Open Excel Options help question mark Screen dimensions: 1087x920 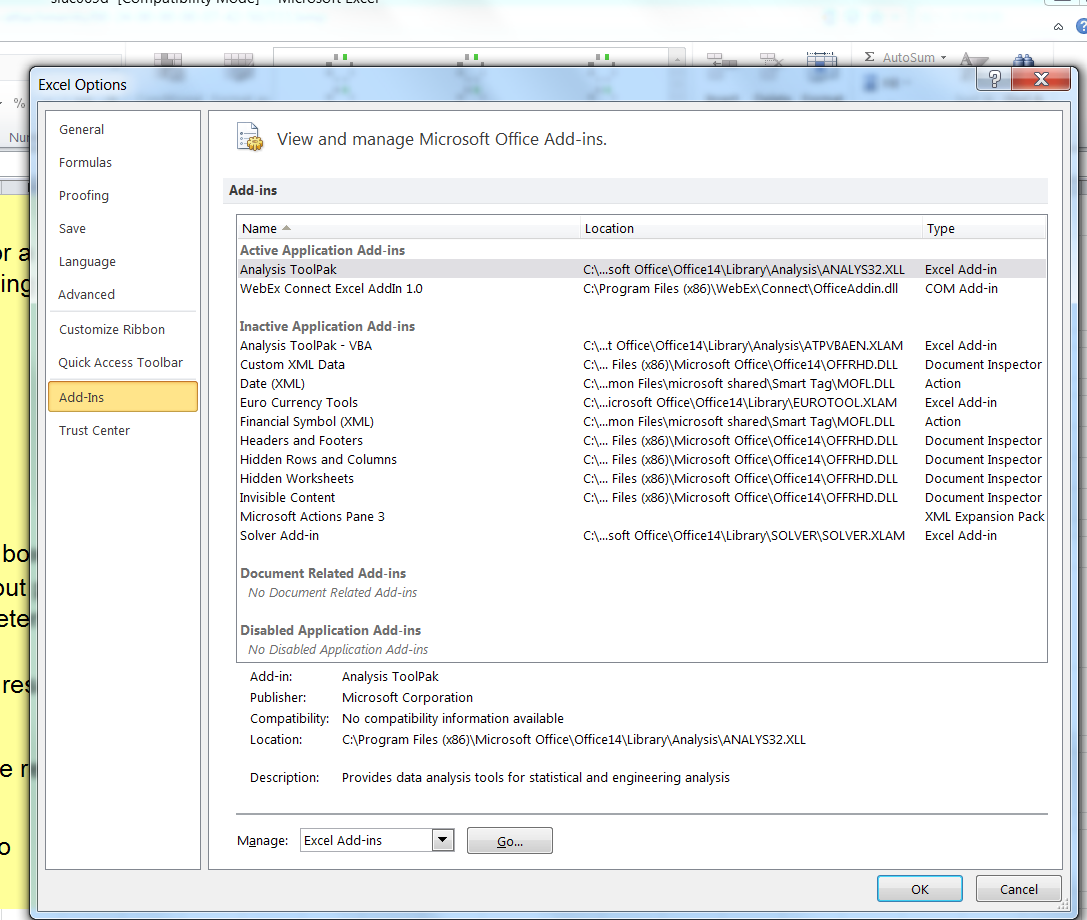995,79
